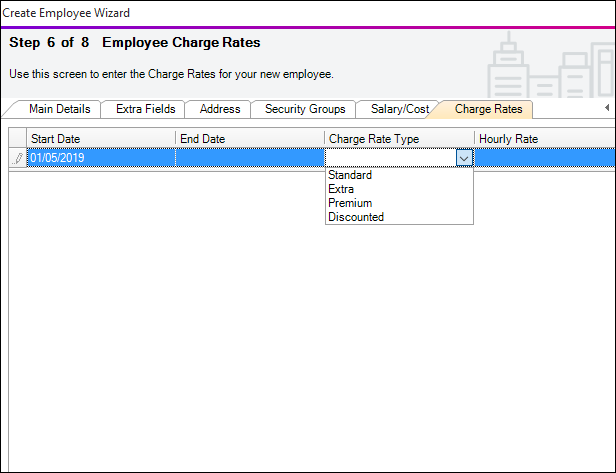The image size is (616, 473).
Task: Click the Start Date column header
Action: (100, 138)
